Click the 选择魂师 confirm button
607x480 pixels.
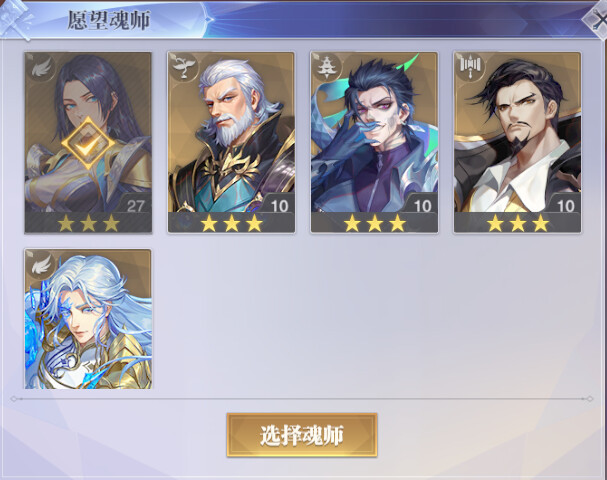[302, 435]
